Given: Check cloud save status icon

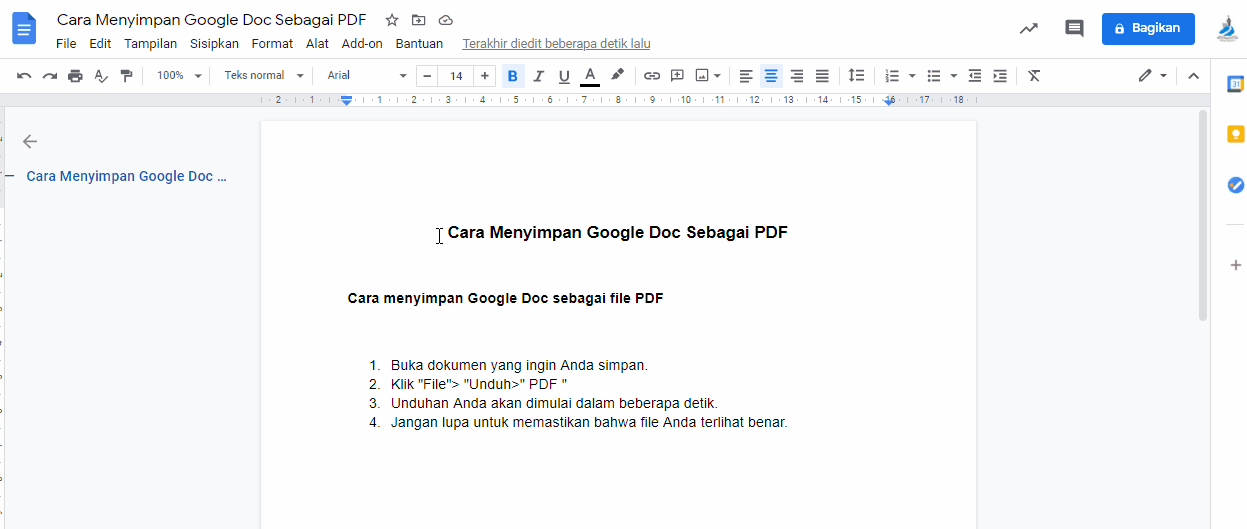Looking at the screenshot, I should click(446, 20).
